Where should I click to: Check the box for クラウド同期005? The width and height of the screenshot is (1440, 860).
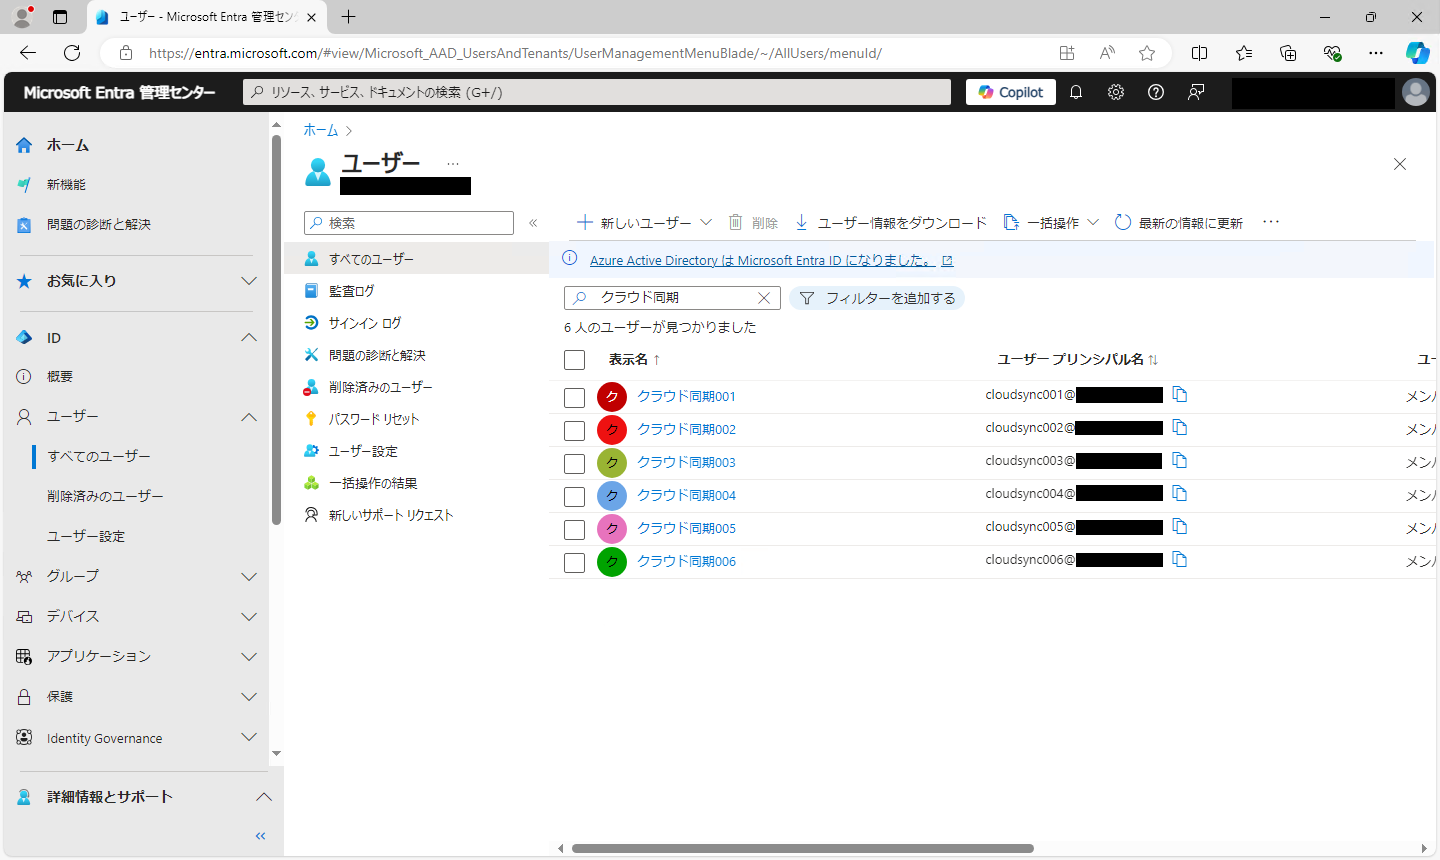(574, 529)
